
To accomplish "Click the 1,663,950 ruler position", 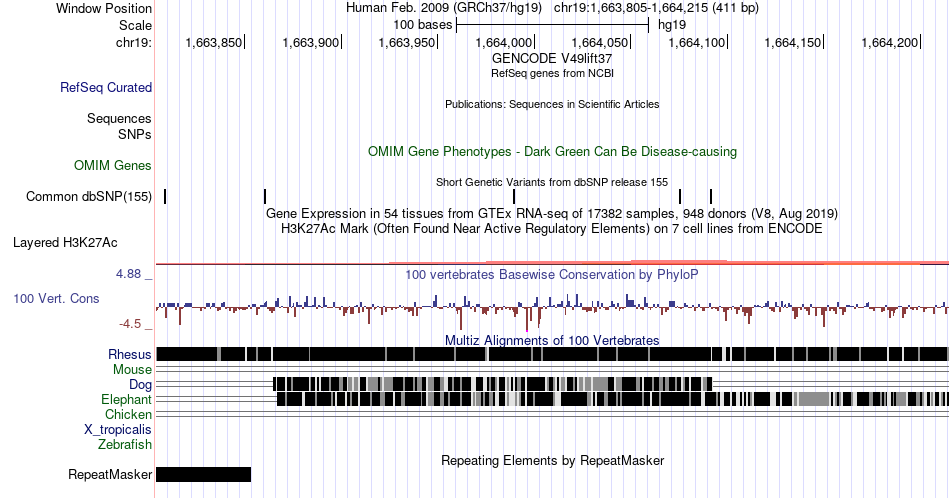I will (x=407, y=42).
